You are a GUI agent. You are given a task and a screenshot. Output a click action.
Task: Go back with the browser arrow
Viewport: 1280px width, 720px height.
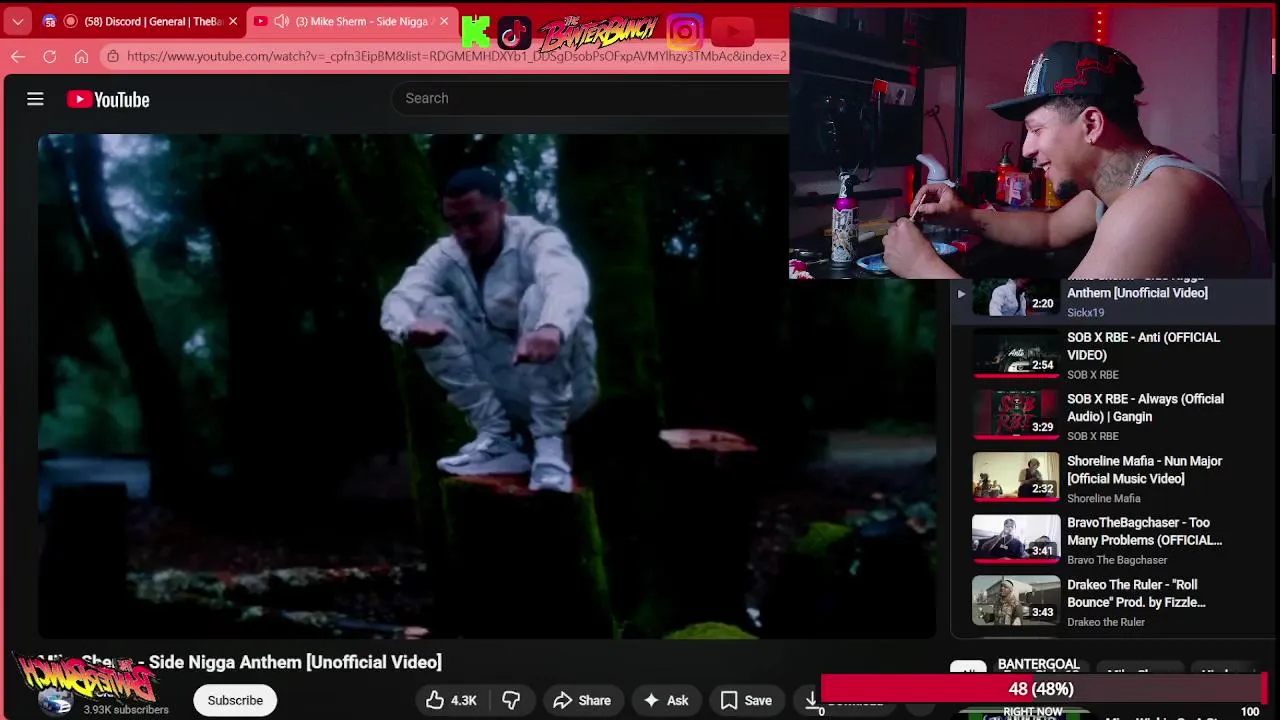(x=18, y=56)
